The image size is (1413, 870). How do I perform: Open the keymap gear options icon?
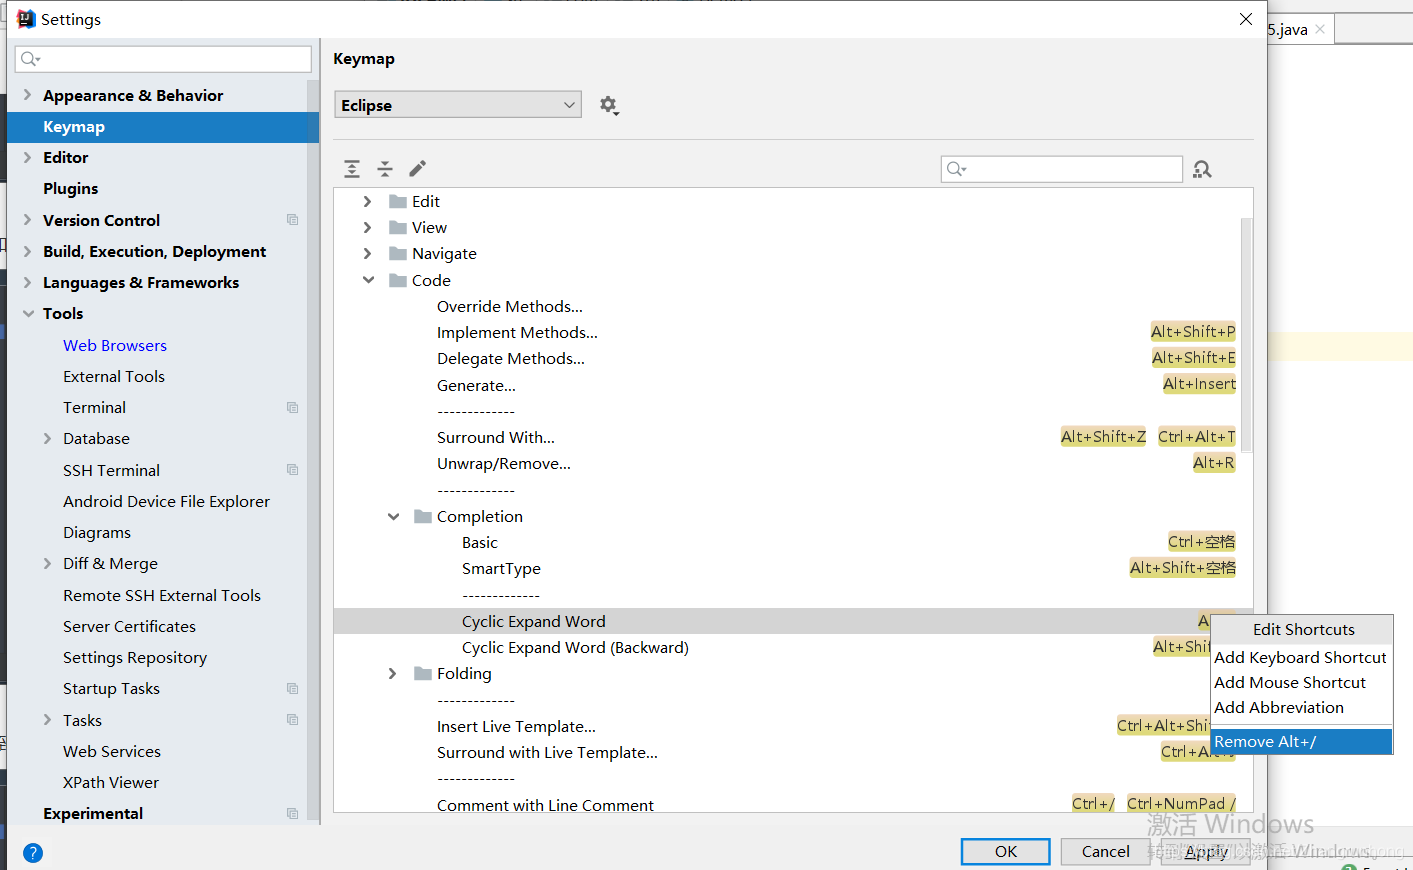point(609,105)
